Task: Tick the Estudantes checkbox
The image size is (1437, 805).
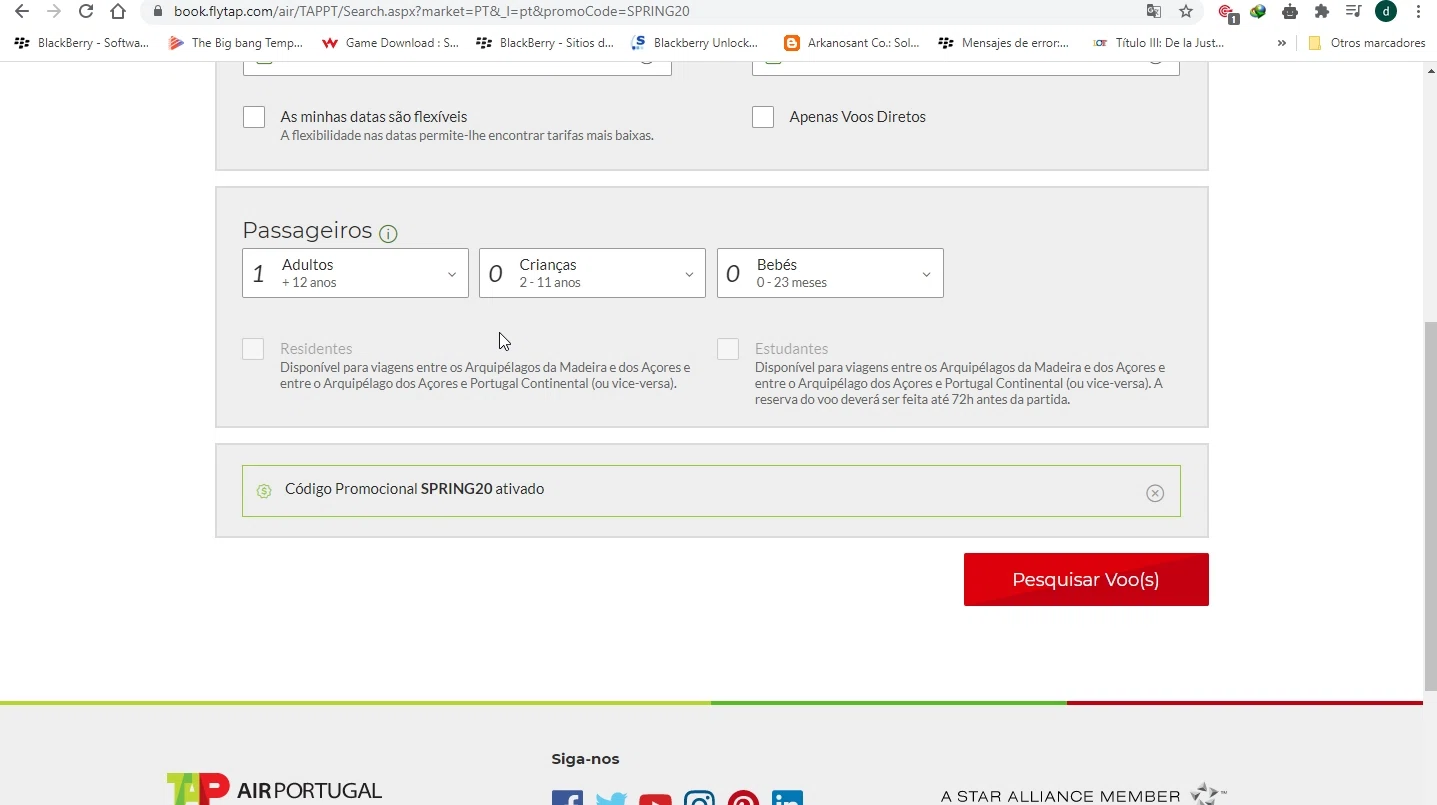Action: [x=728, y=349]
